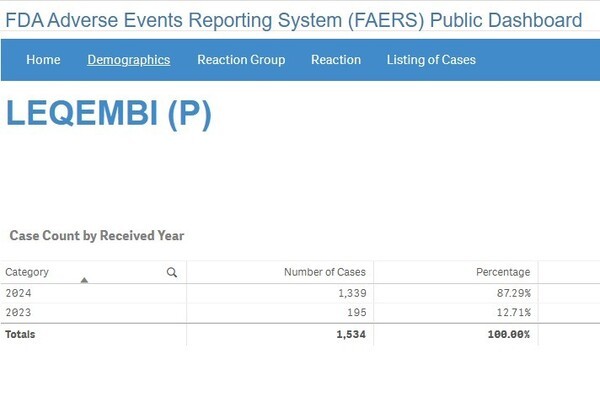Open the Listing of Cases tab
Screen dimensions: 600x397
point(431,60)
